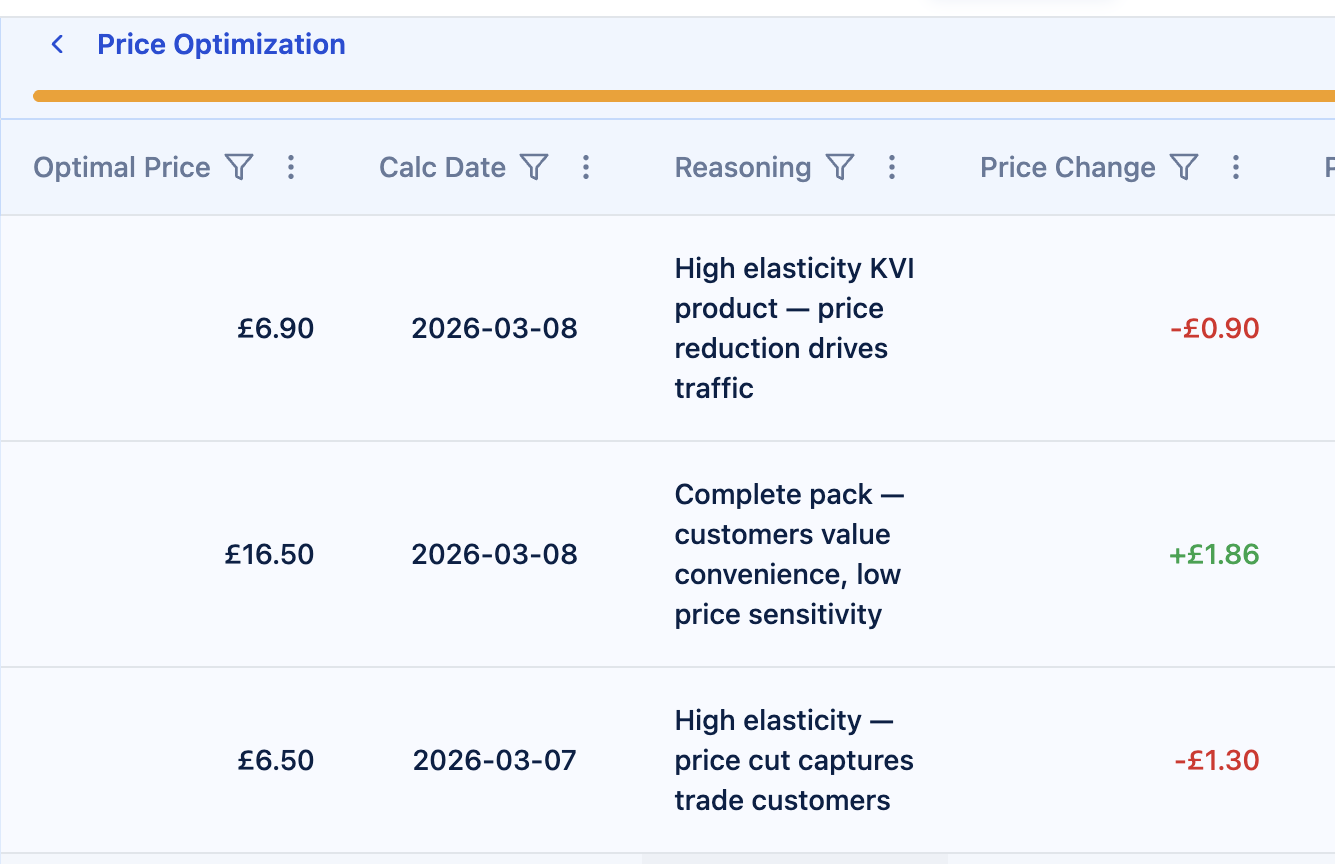Select the £16.50 optimal price cell
The width and height of the screenshot is (1335, 864).
[269, 554]
